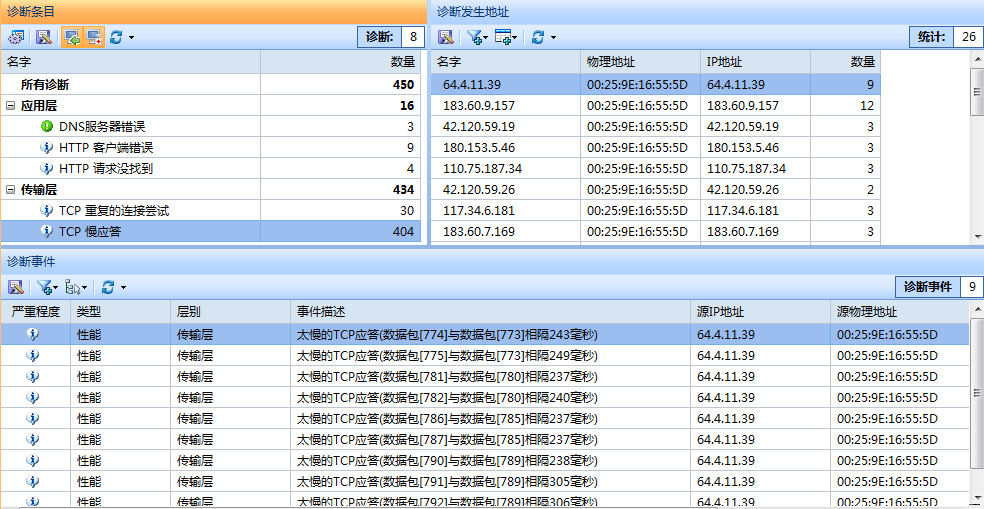984x509 pixels.
Task: Activate the 诊断发生地址 panel title
Action: pos(473,12)
